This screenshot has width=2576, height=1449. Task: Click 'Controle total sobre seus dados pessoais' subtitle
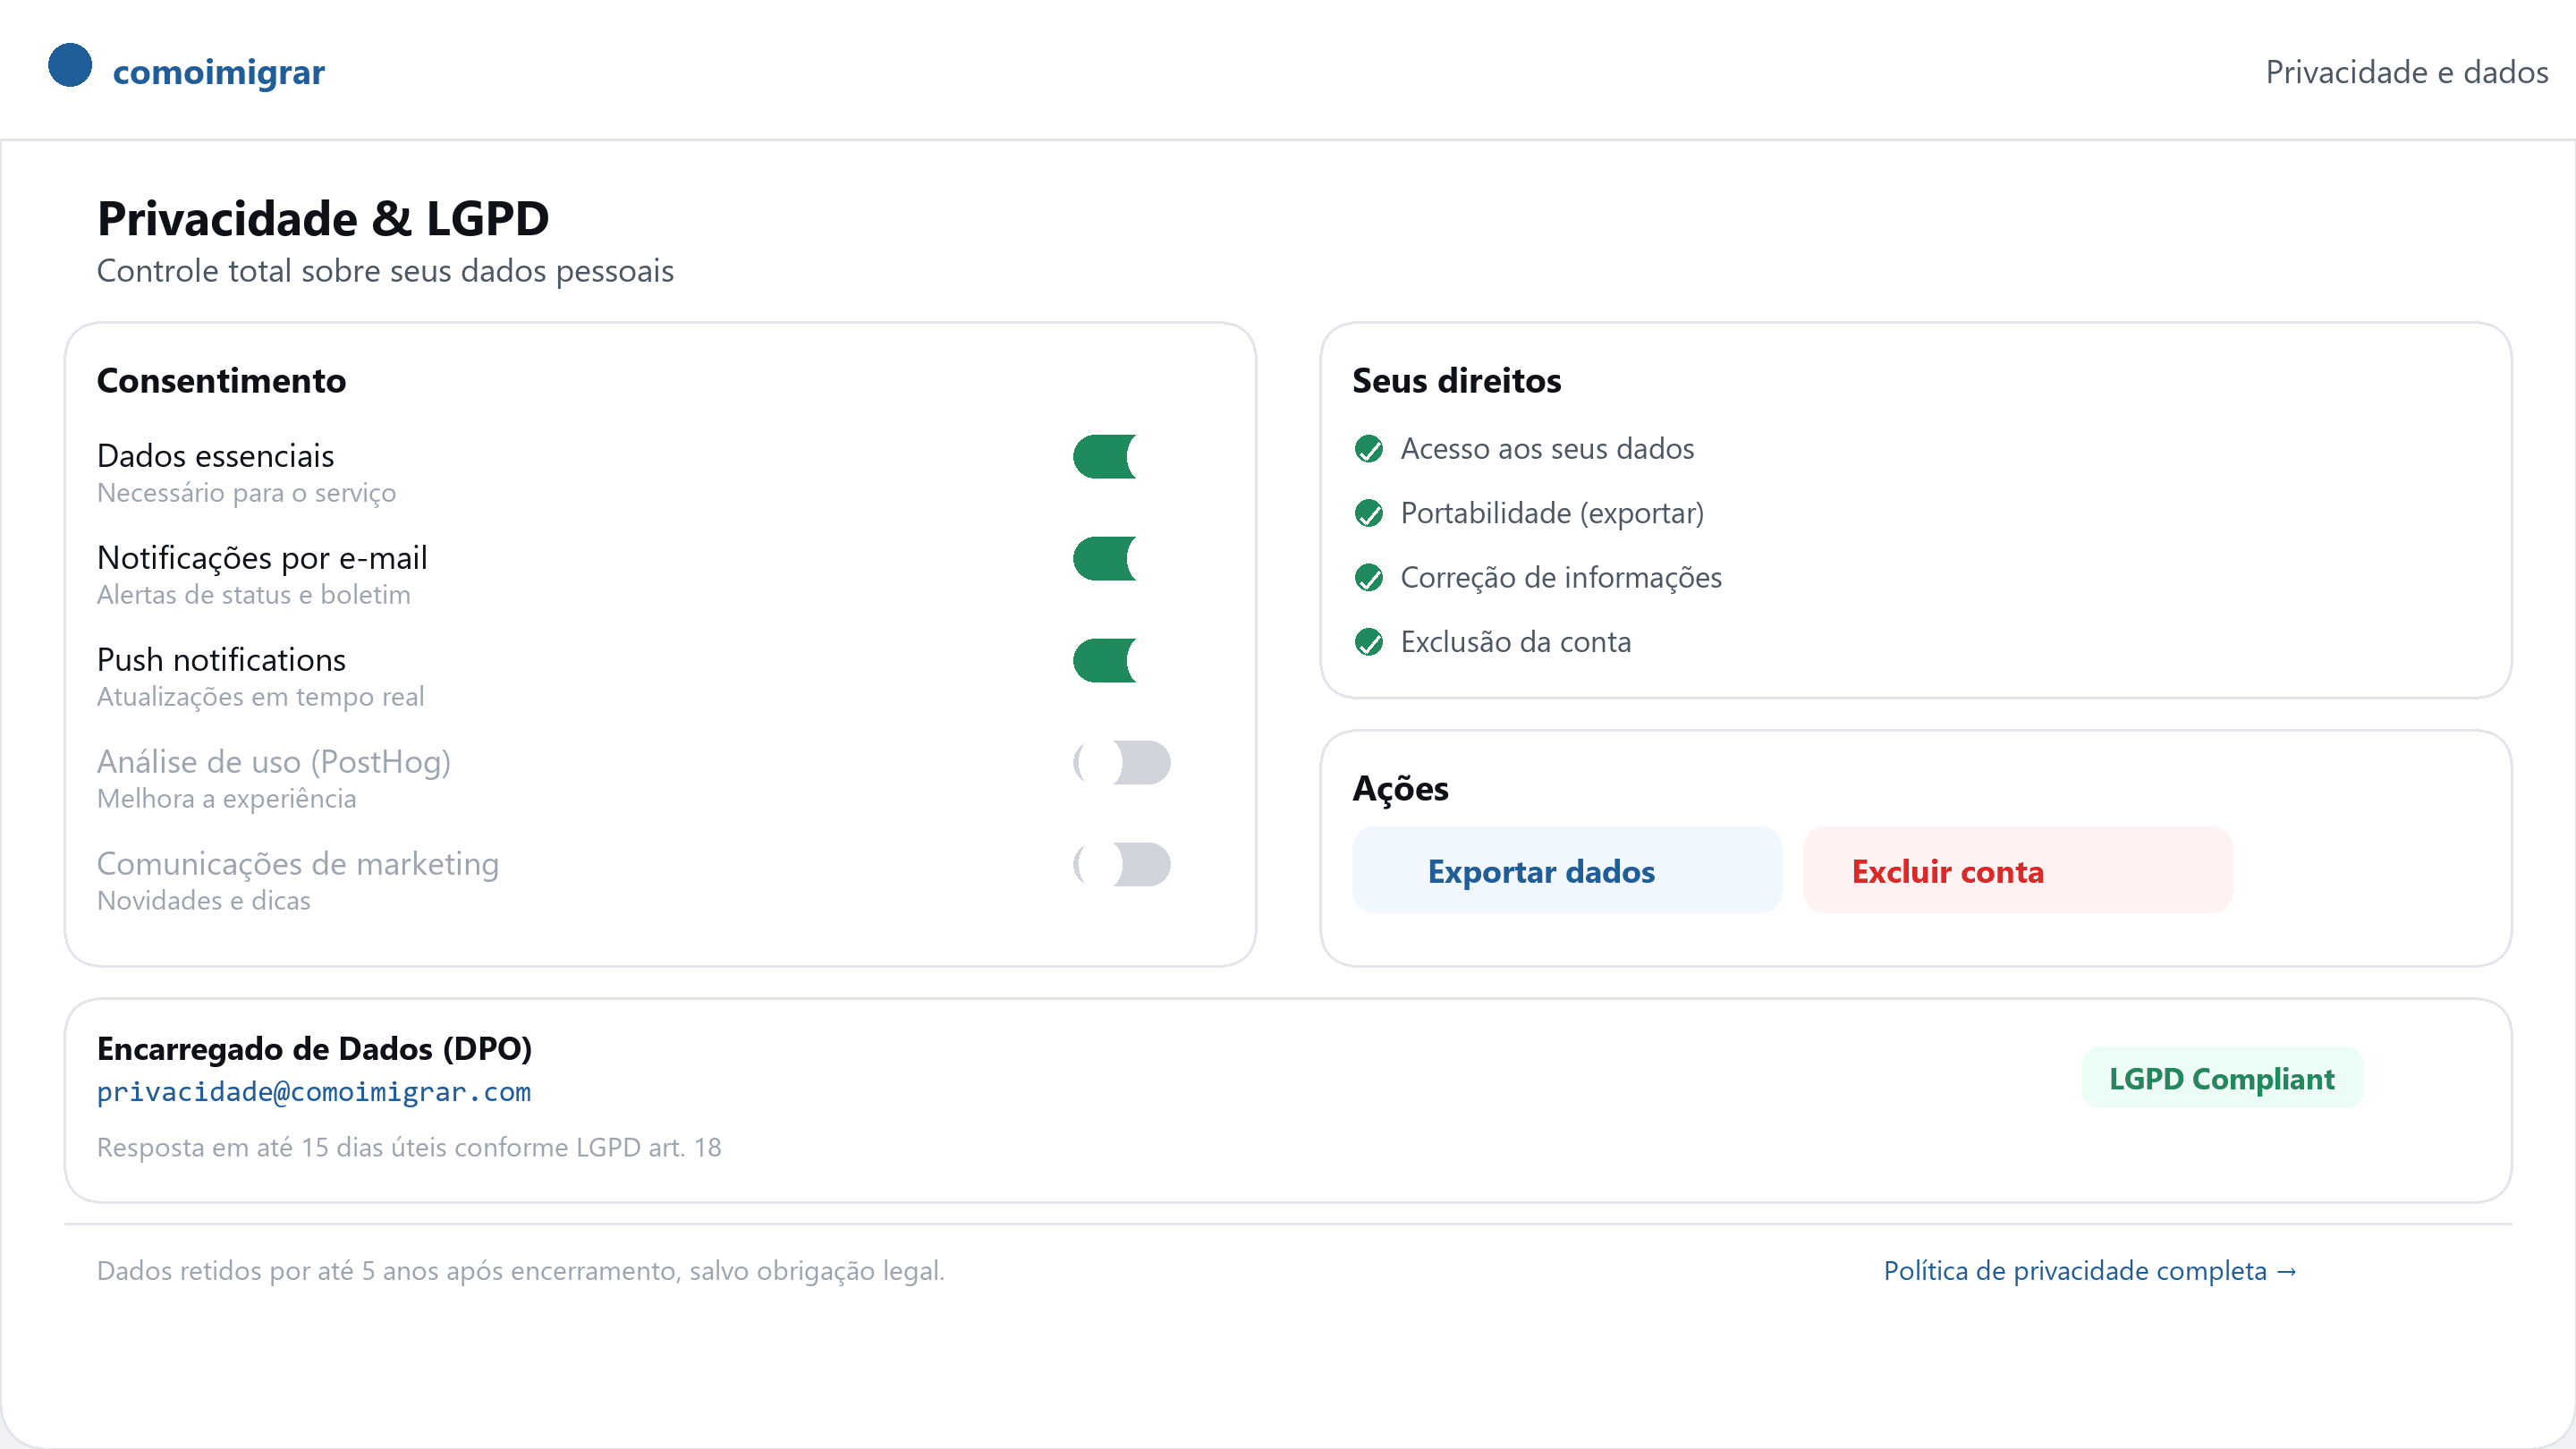pyautogui.click(x=385, y=271)
